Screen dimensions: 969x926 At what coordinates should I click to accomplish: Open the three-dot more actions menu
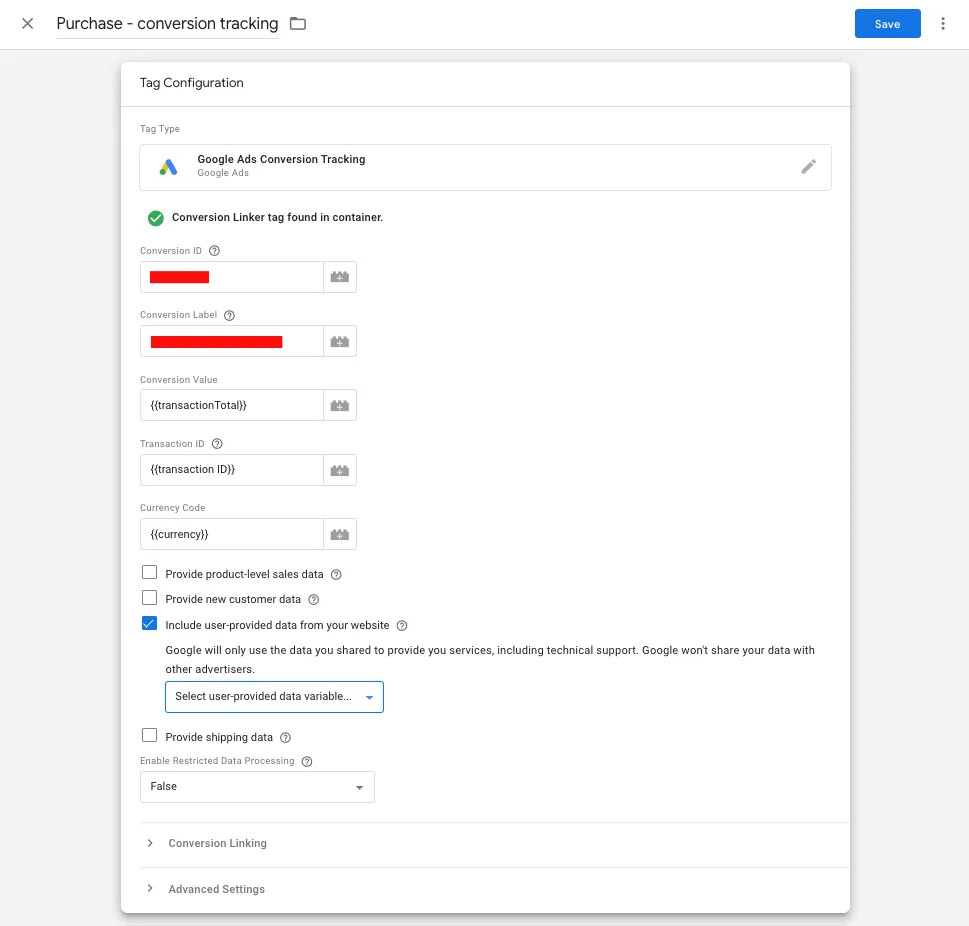coord(942,23)
